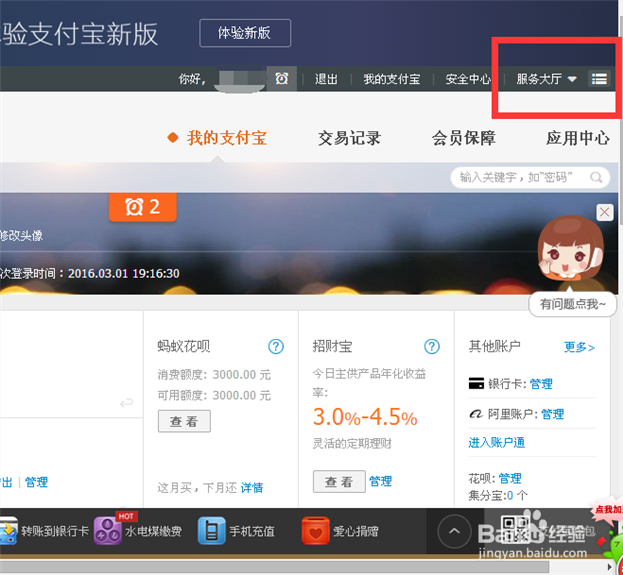
Task: Click the magnifier search icon
Action: [x=596, y=177]
